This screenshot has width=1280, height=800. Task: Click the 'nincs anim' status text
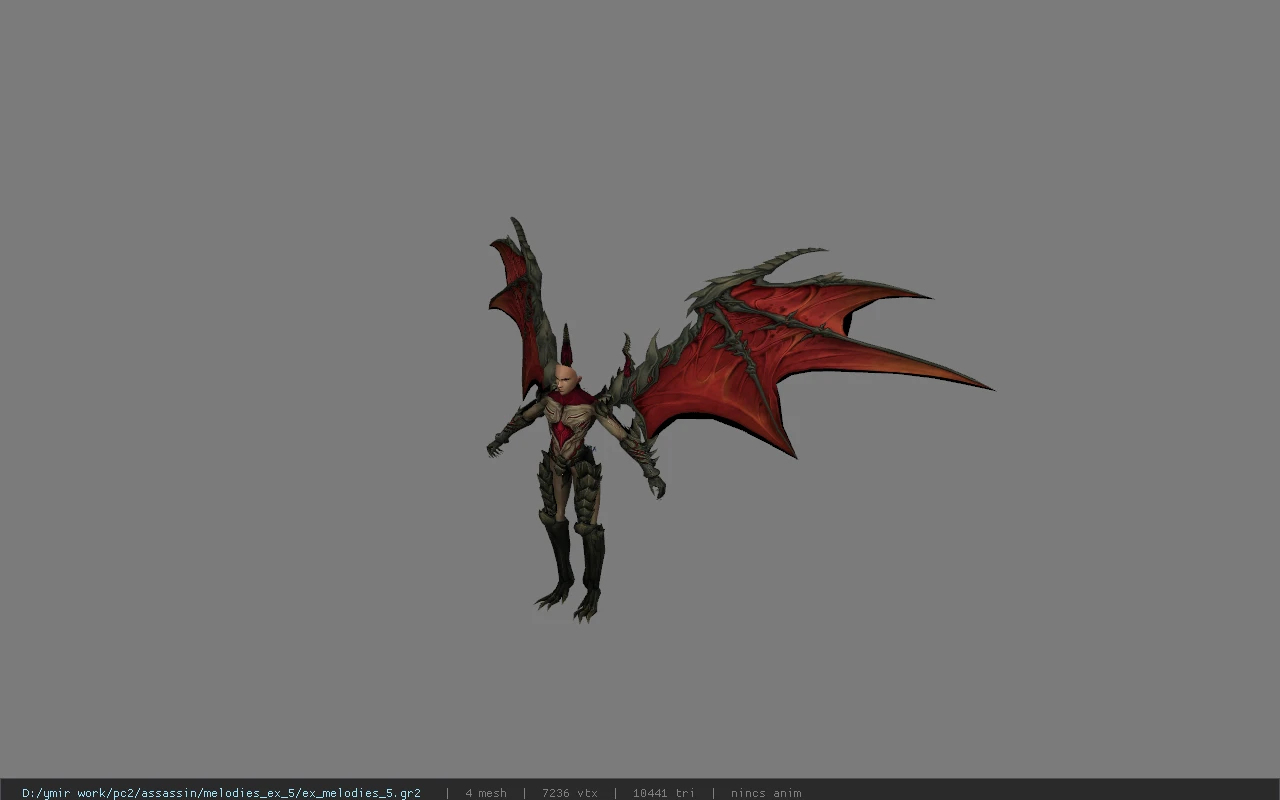click(766, 793)
